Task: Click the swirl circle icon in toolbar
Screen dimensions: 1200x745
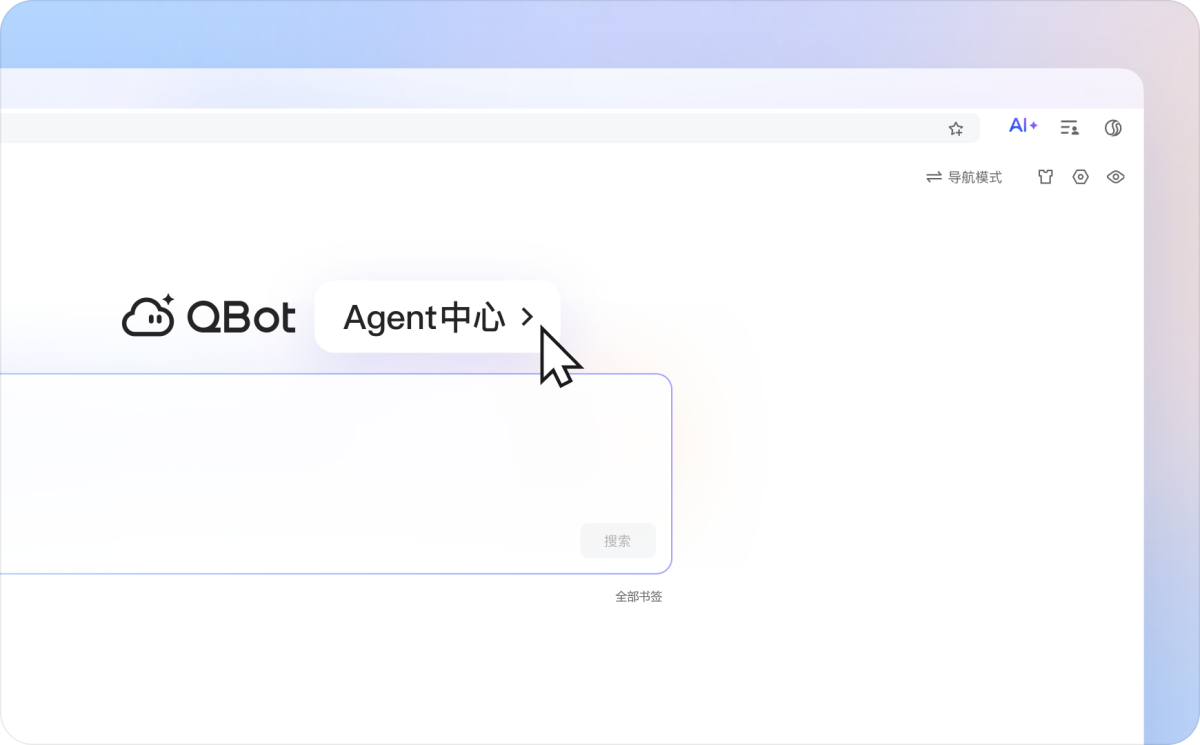Action: [1113, 127]
